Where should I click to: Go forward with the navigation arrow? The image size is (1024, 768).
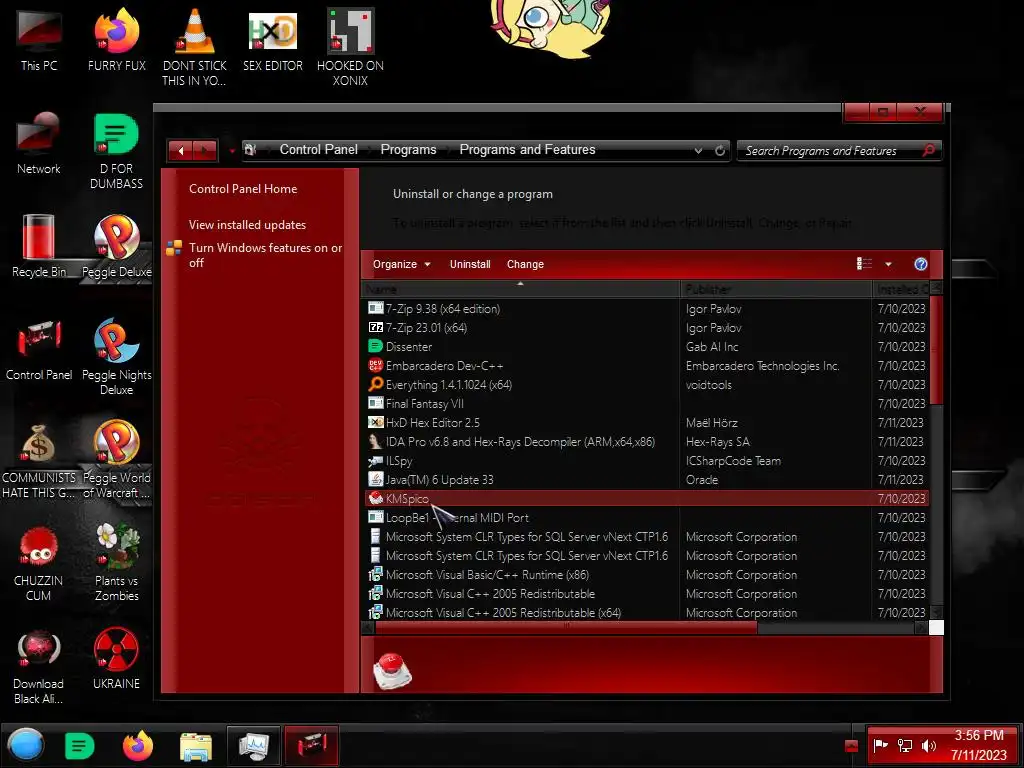tap(205, 151)
